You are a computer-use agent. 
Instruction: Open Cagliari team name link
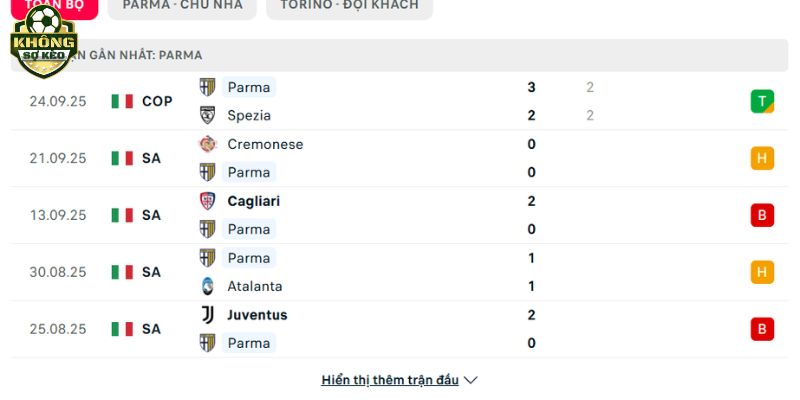click(x=254, y=201)
